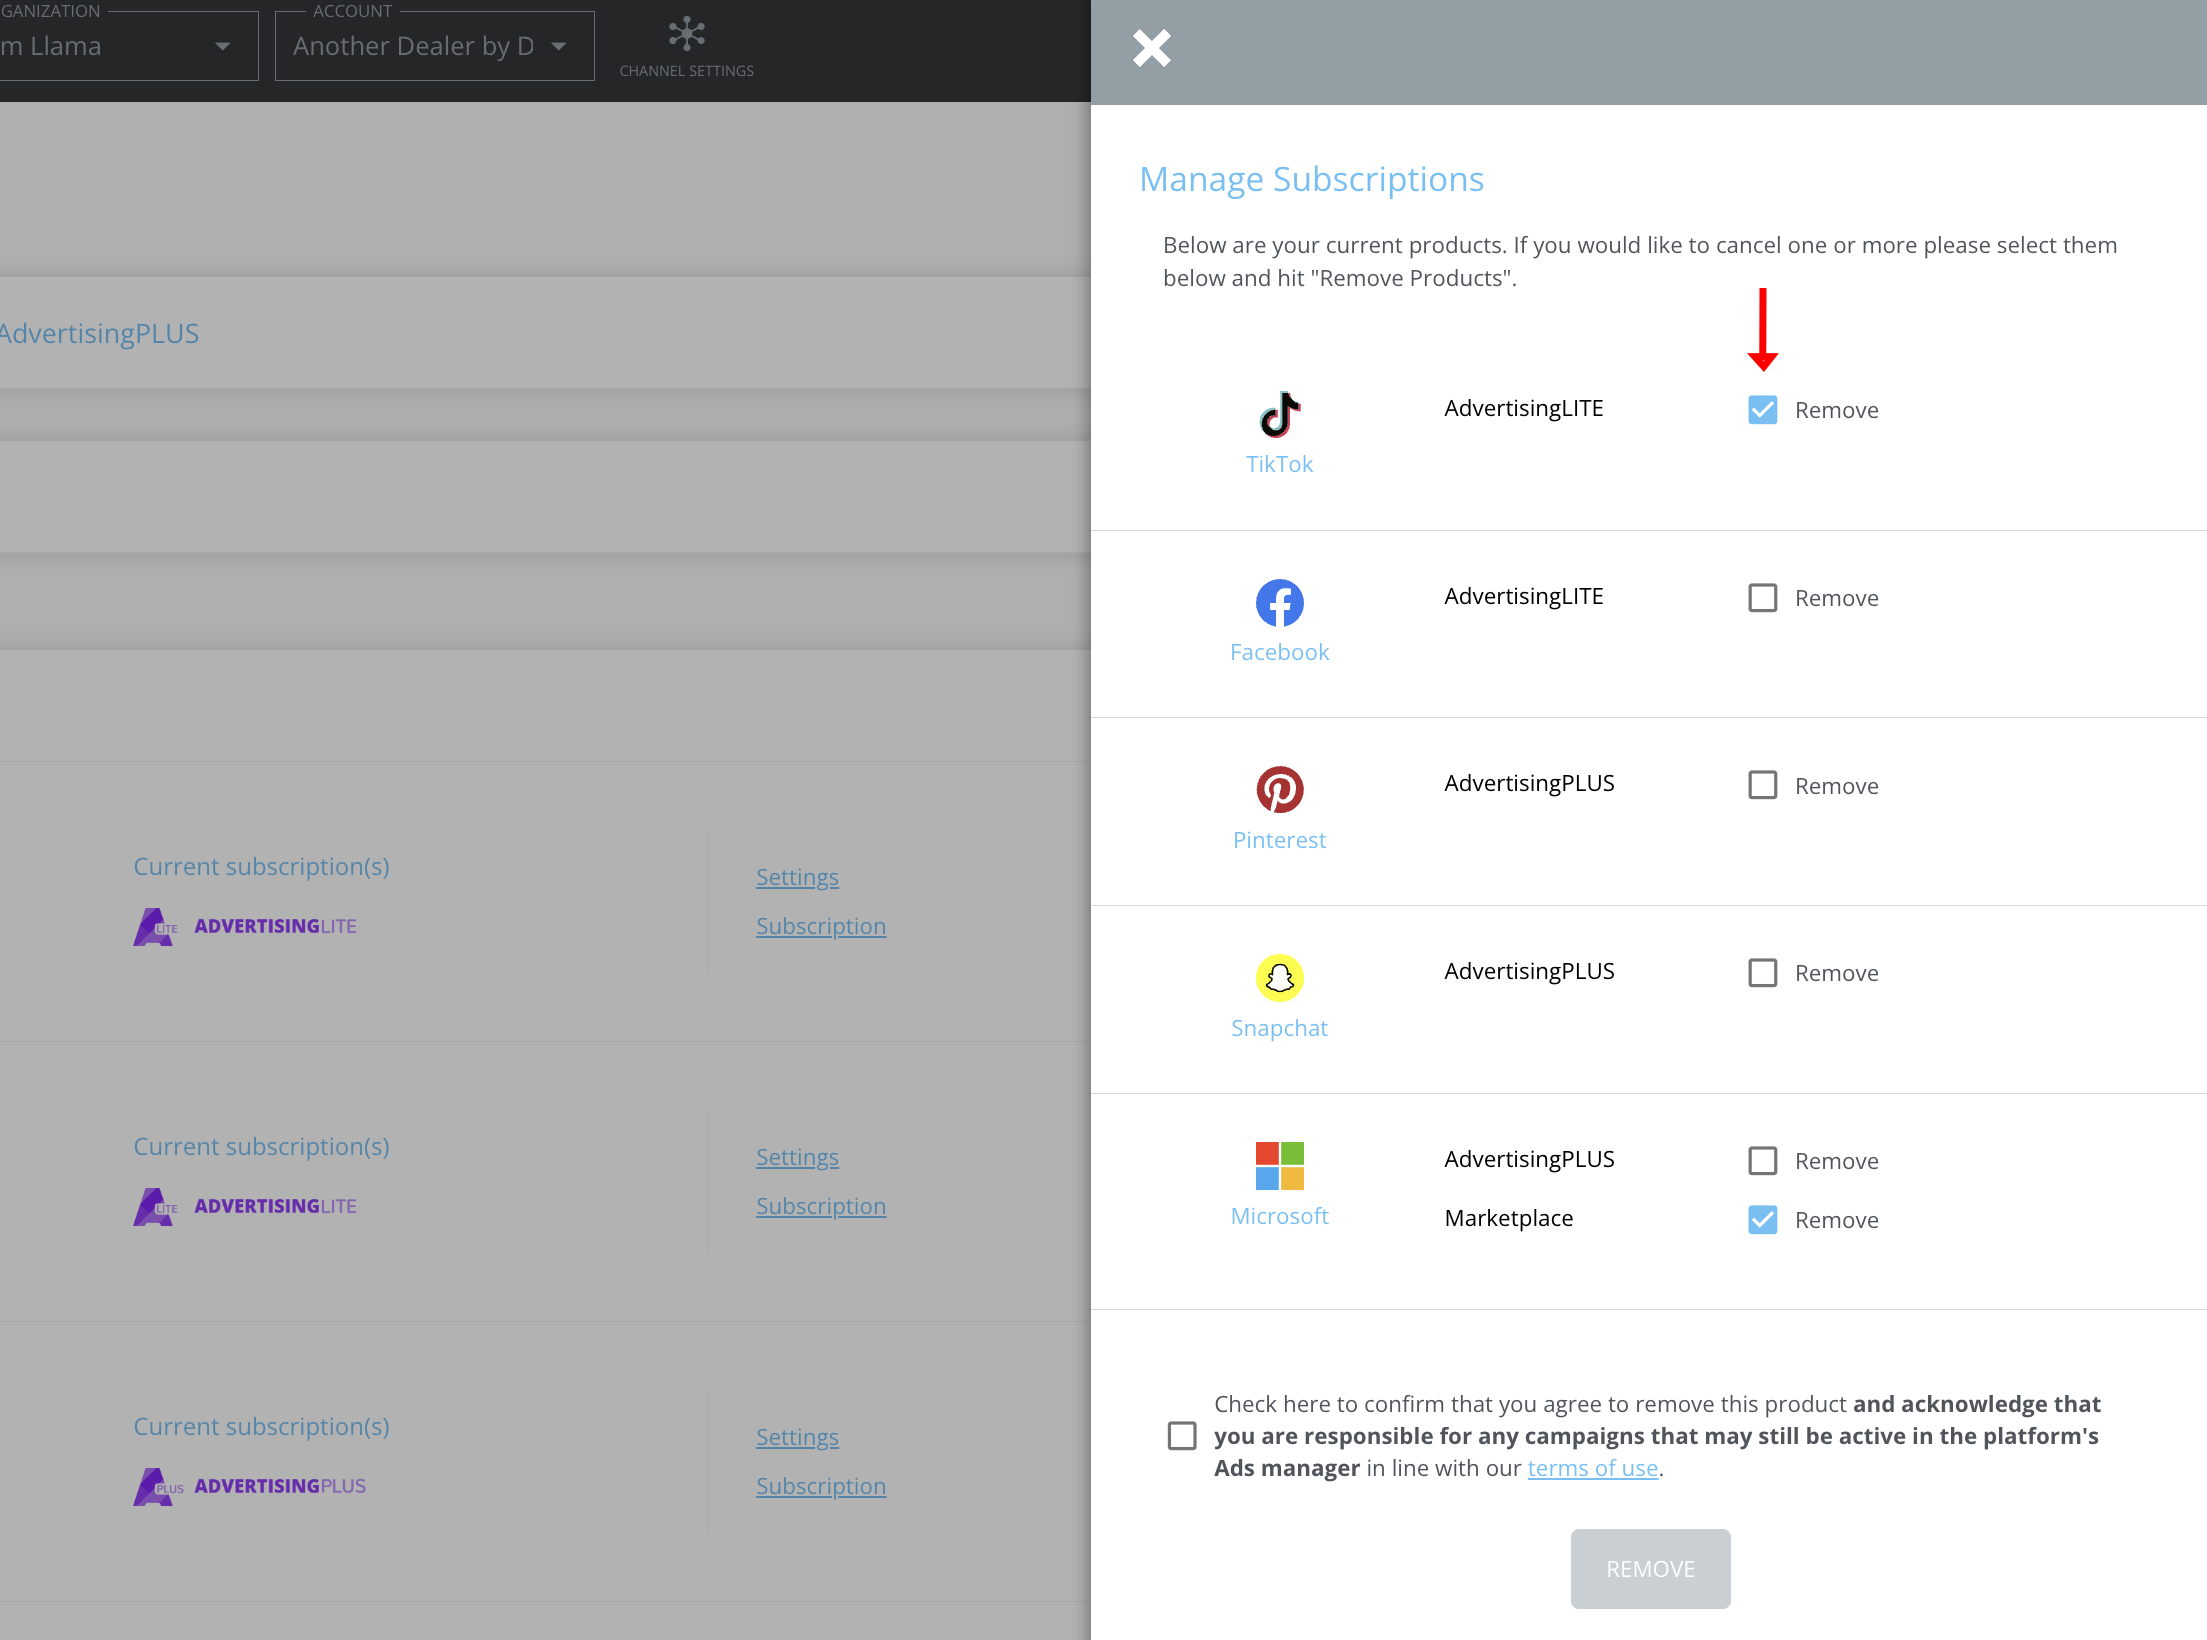This screenshot has width=2207, height=1640.
Task: Click Microsoft's AdvertisingPLUS product label
Action: tap(1529, 1159)
